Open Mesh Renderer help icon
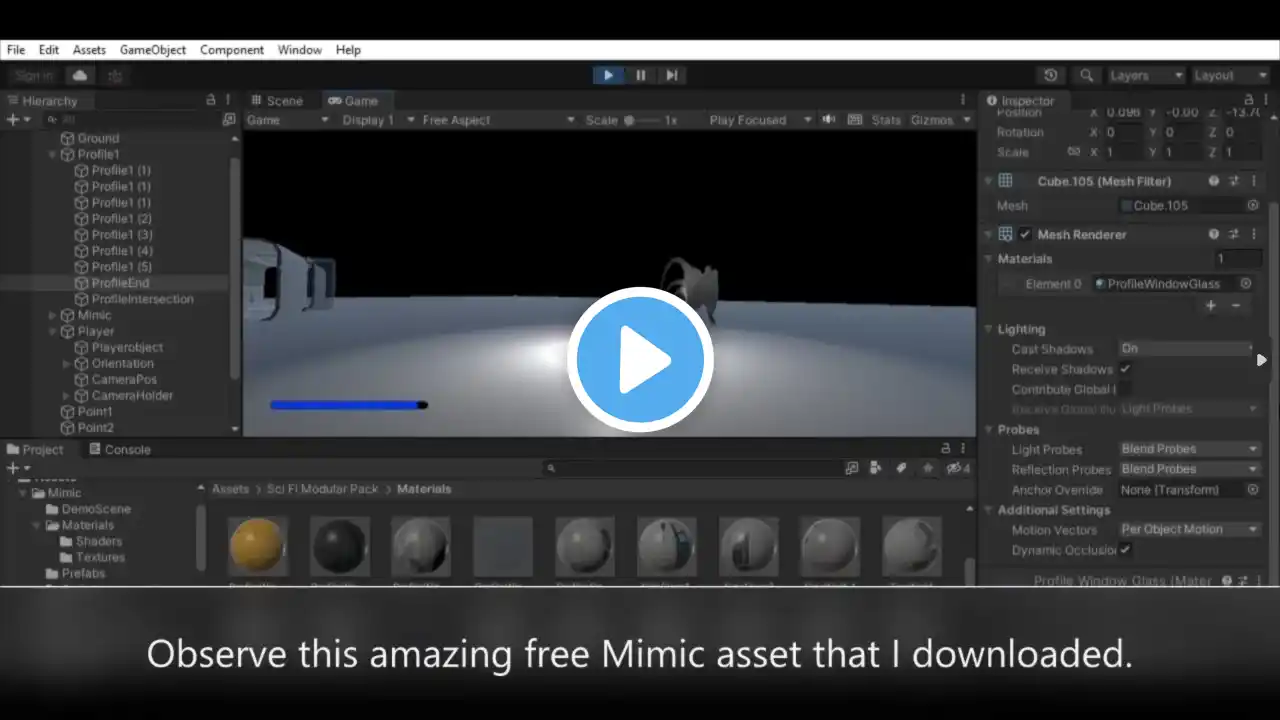This screenshot has height=720, width=1280. pyautogui.click(x=1214, y=234)
